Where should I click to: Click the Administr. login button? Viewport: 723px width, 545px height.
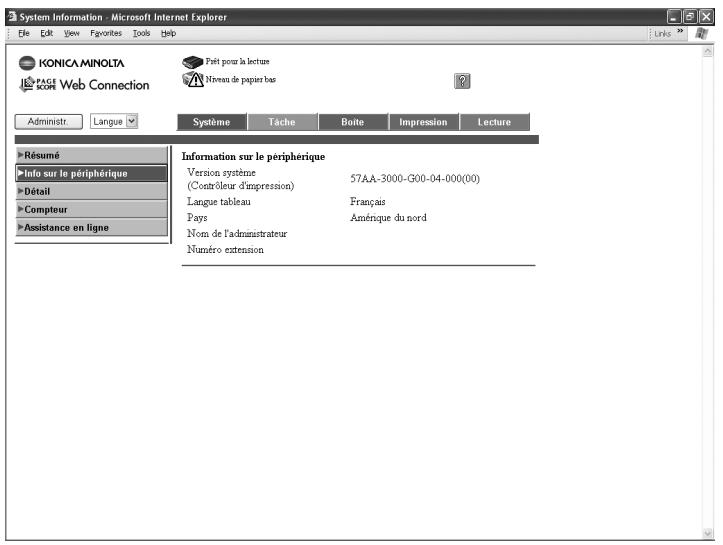click(x=48, y=122)
